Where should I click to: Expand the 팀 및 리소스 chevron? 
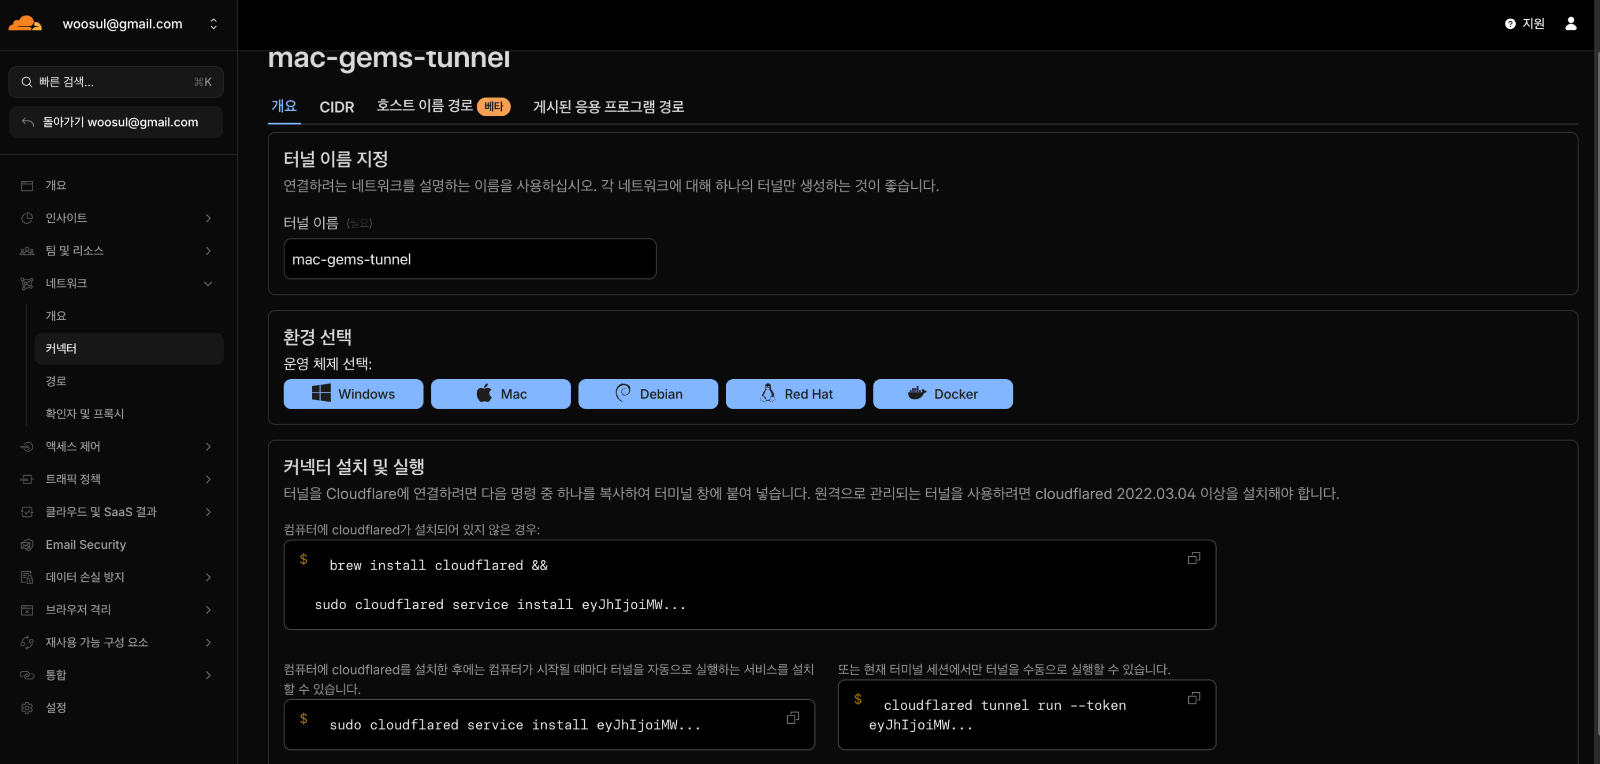[208, 251]
